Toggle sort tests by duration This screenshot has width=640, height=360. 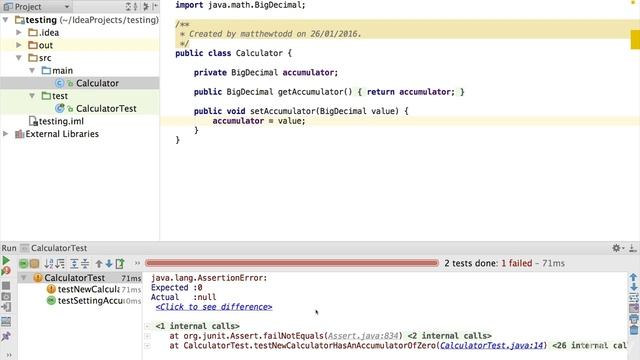pos(60,264)
